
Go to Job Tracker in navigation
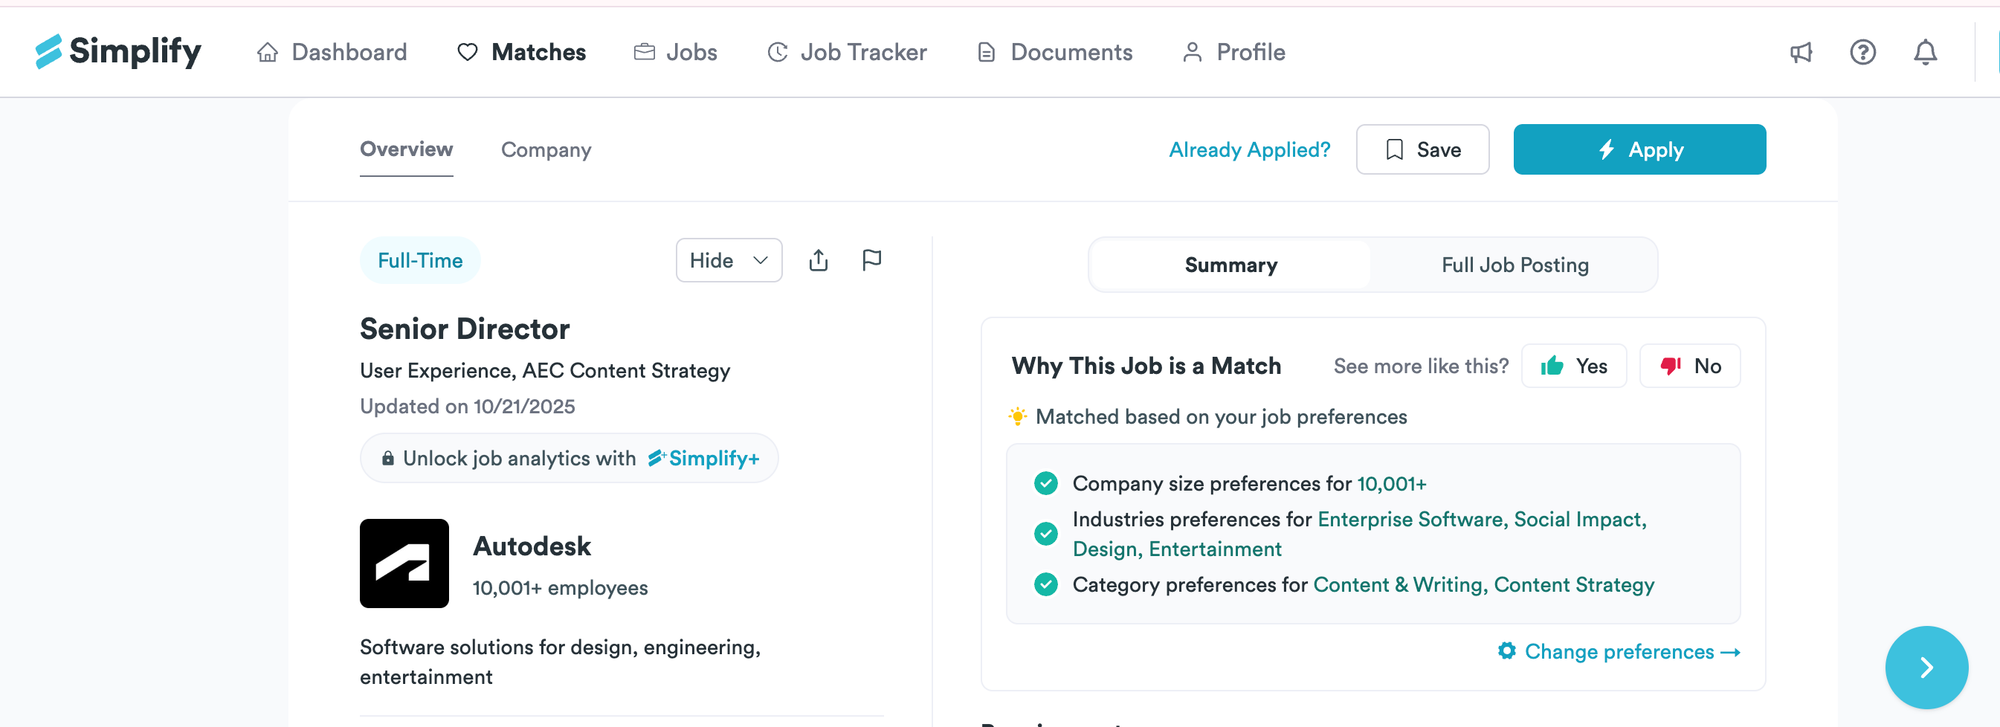(x=847, y=52)
